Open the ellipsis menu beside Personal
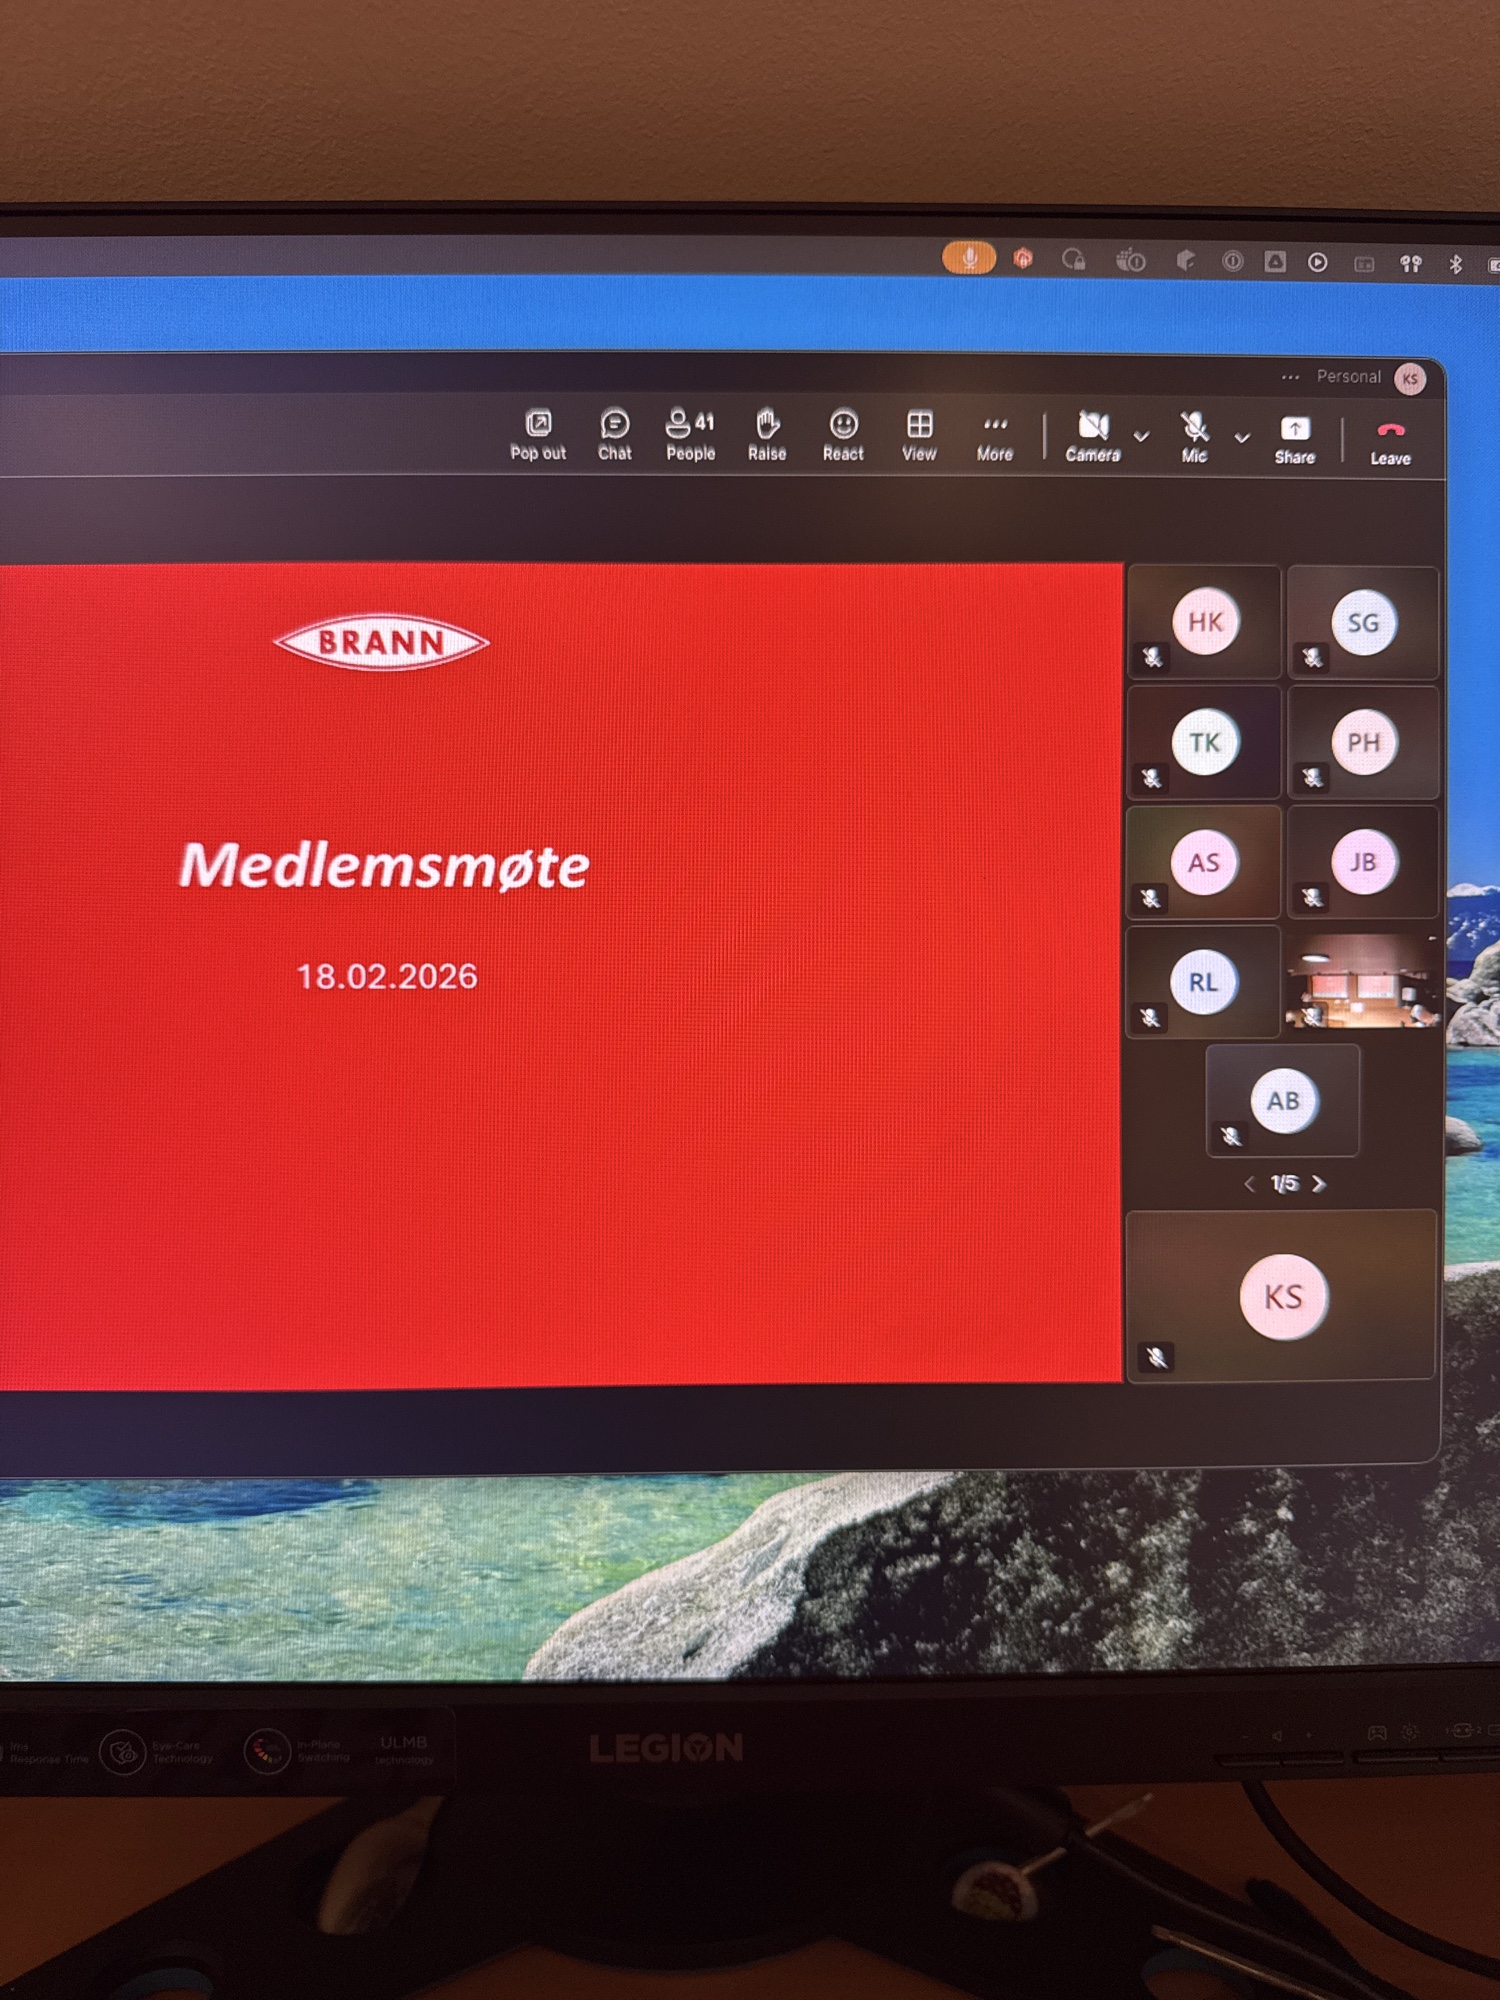Viewport: 1500px width, 2000px height. pos(1290,377)
